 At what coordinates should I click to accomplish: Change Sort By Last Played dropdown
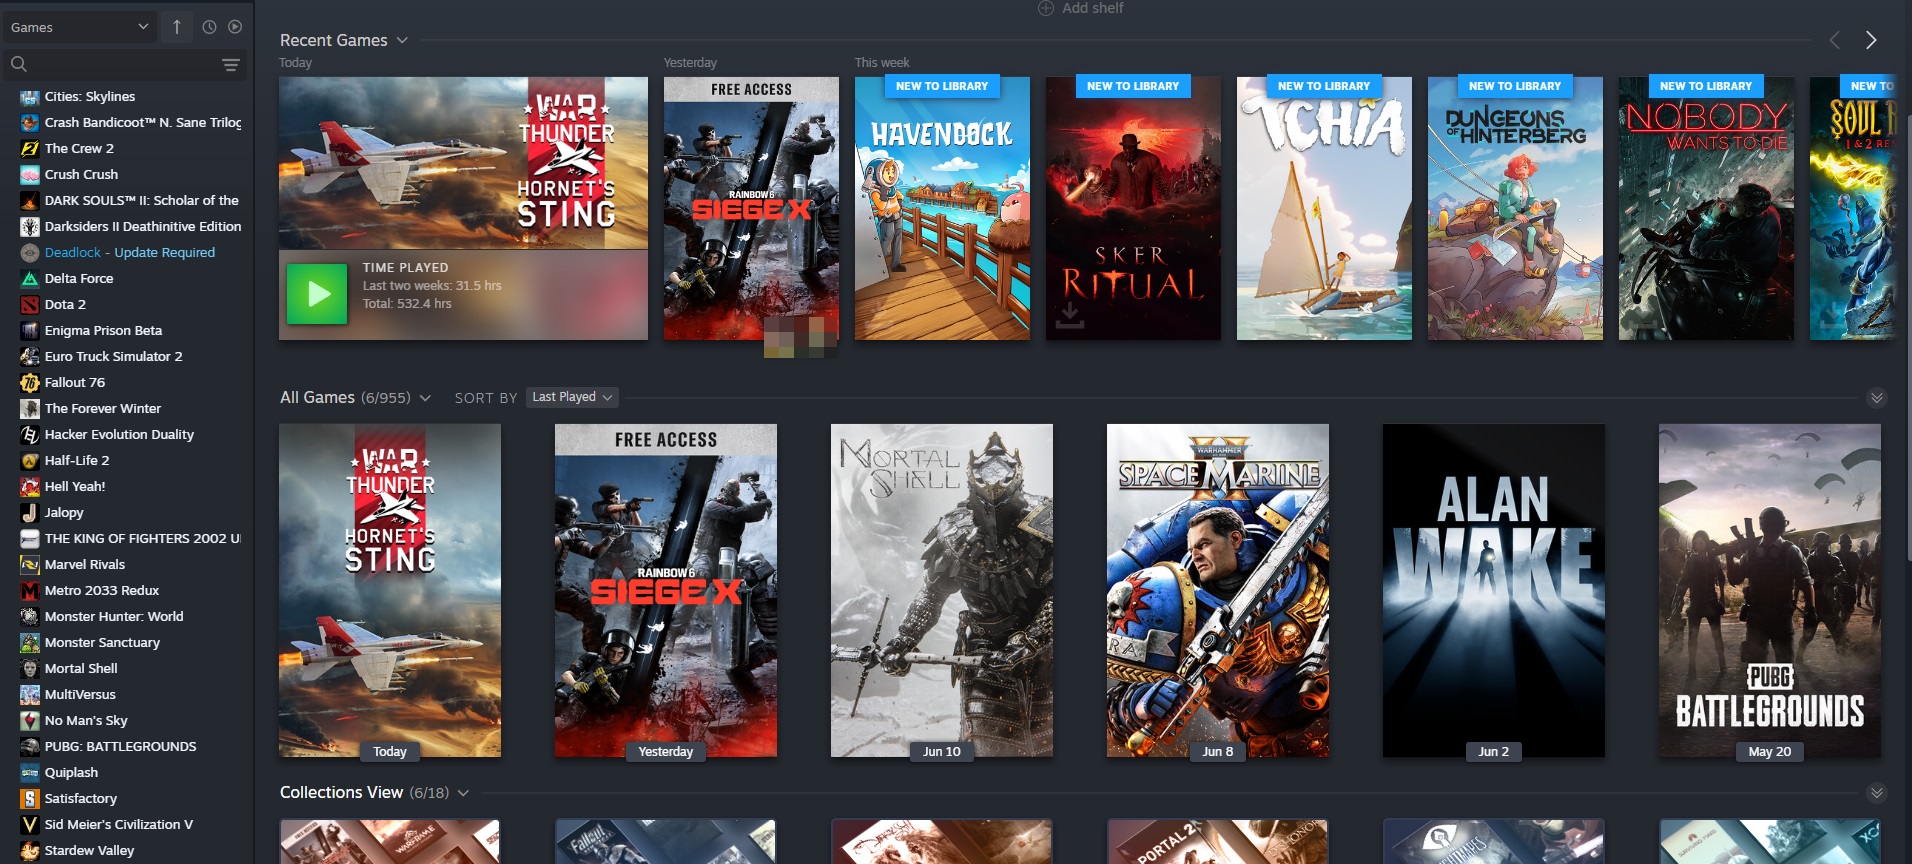coord(572,397)
